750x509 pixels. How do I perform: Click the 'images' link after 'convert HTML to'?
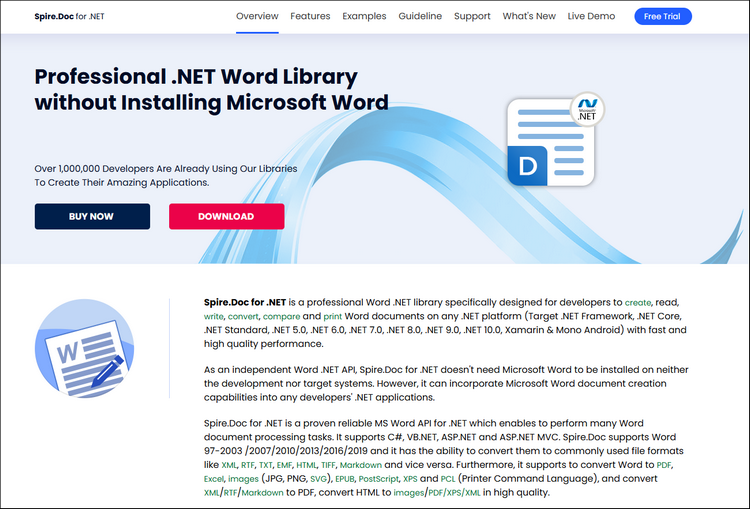408,493
